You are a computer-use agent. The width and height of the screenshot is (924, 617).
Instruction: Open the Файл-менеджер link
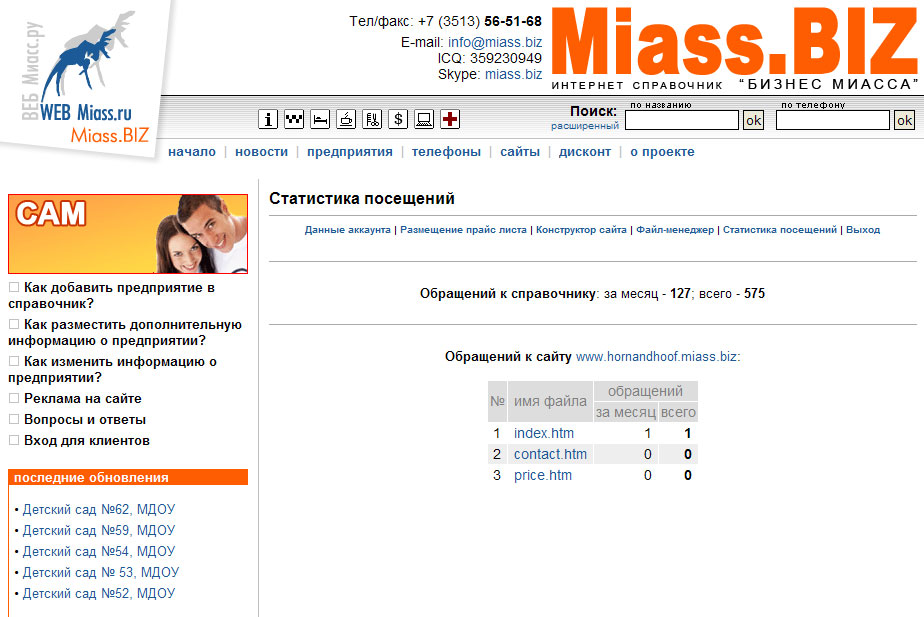pyautogui.click(x=675, y=230)
